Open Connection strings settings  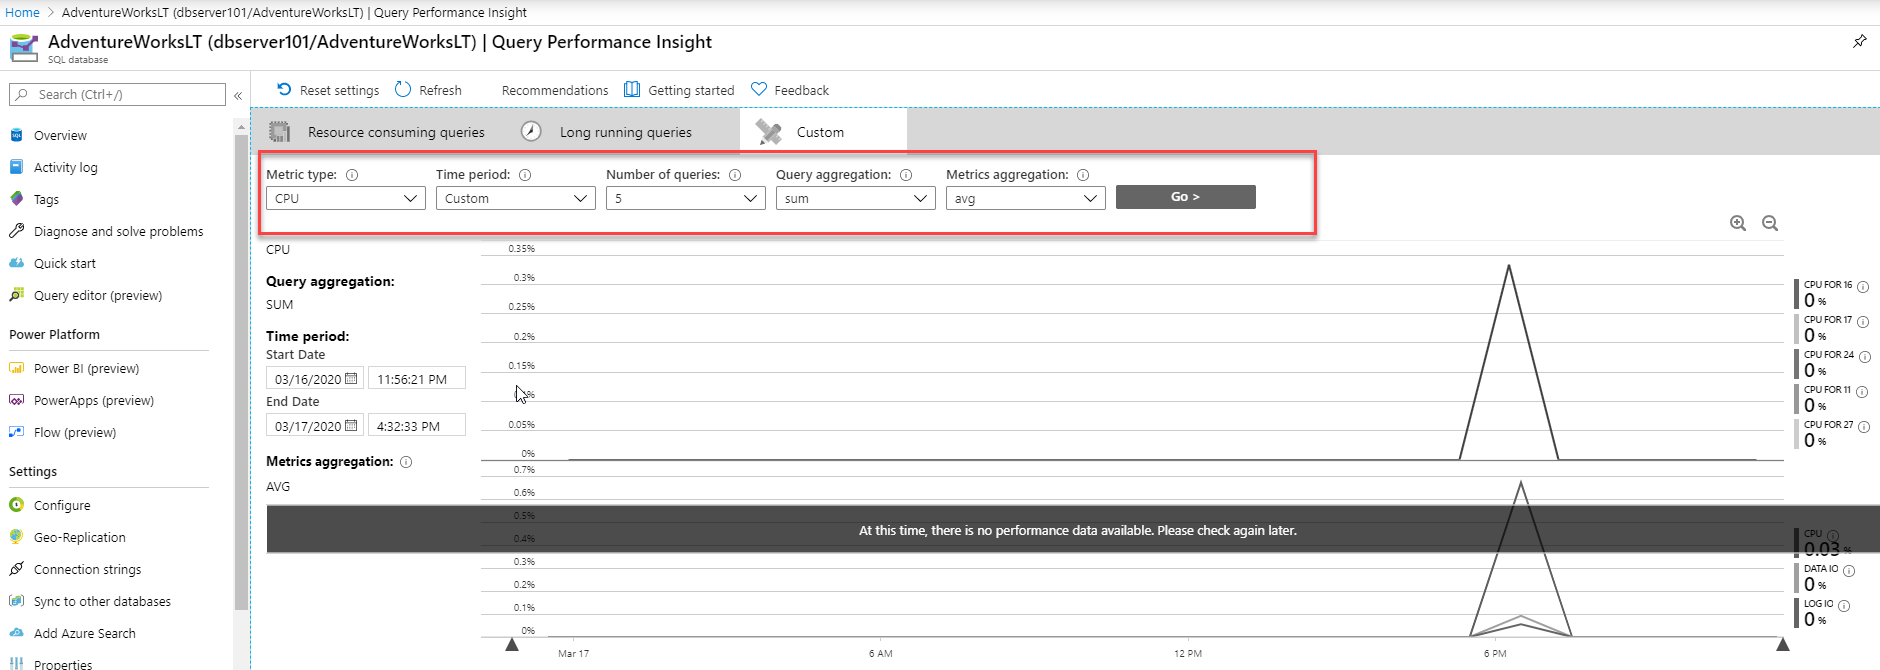87,569
